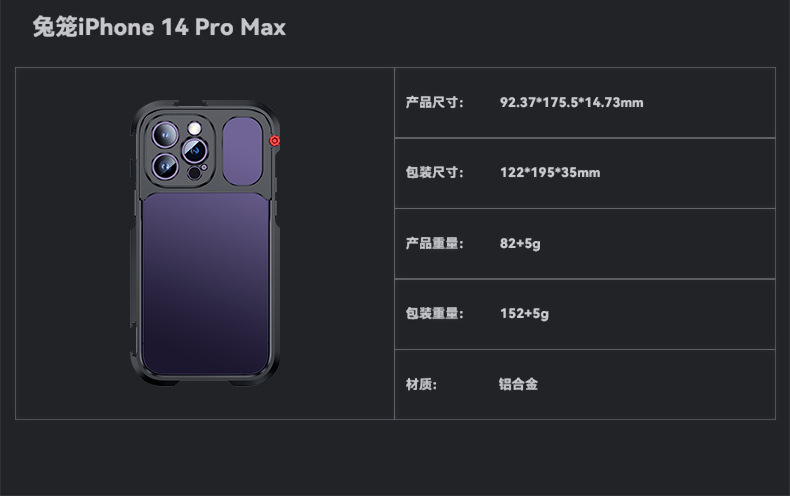Click the bottom-left camera lens
This screenshot has width=790, height=496.
(165, 166)
